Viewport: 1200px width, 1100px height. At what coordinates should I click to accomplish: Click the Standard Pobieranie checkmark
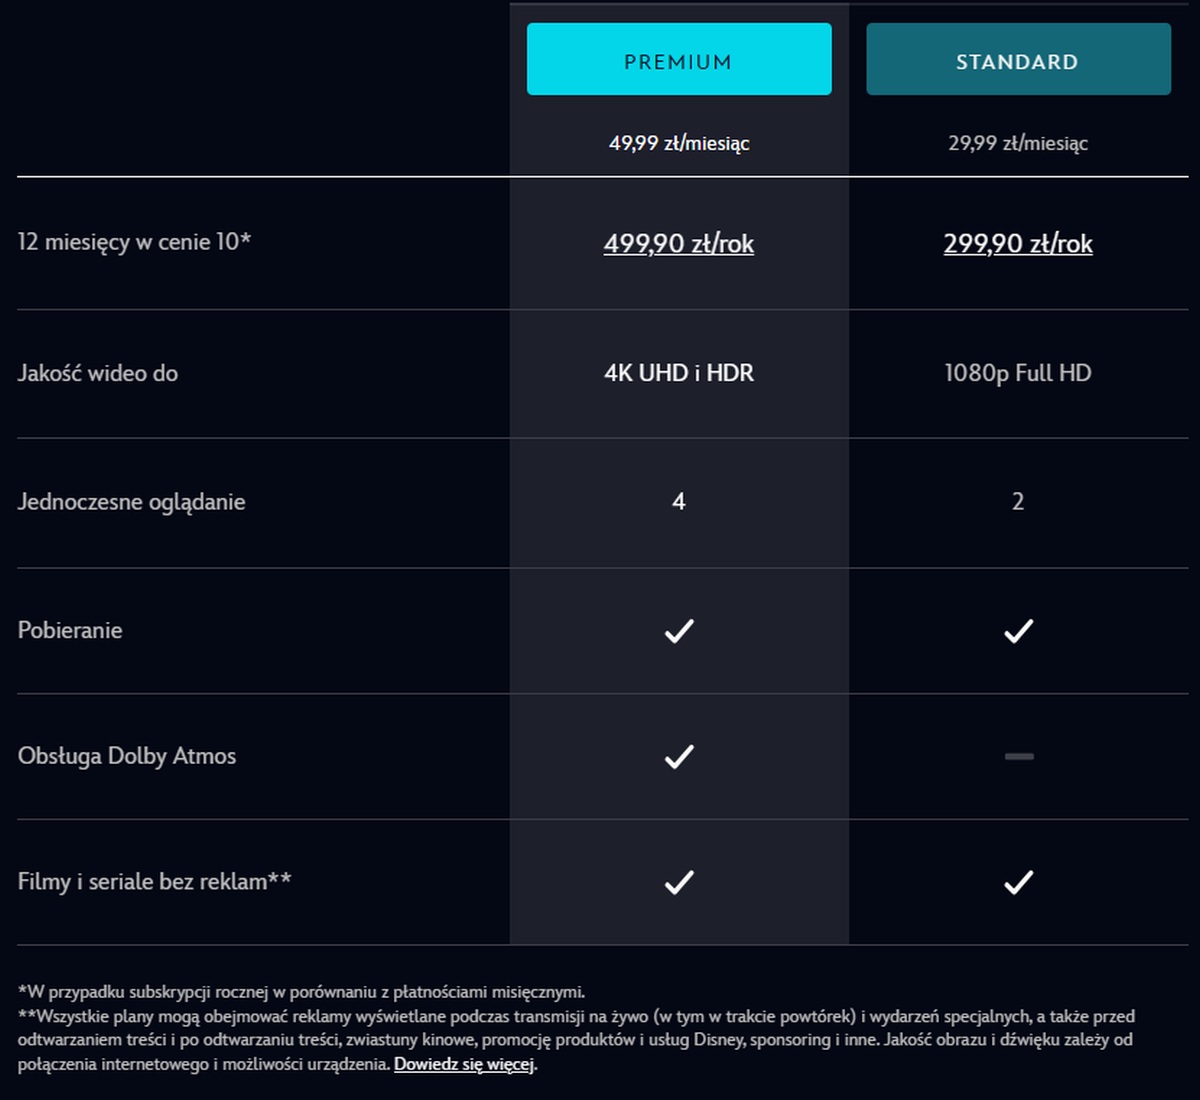point(1018,631)
